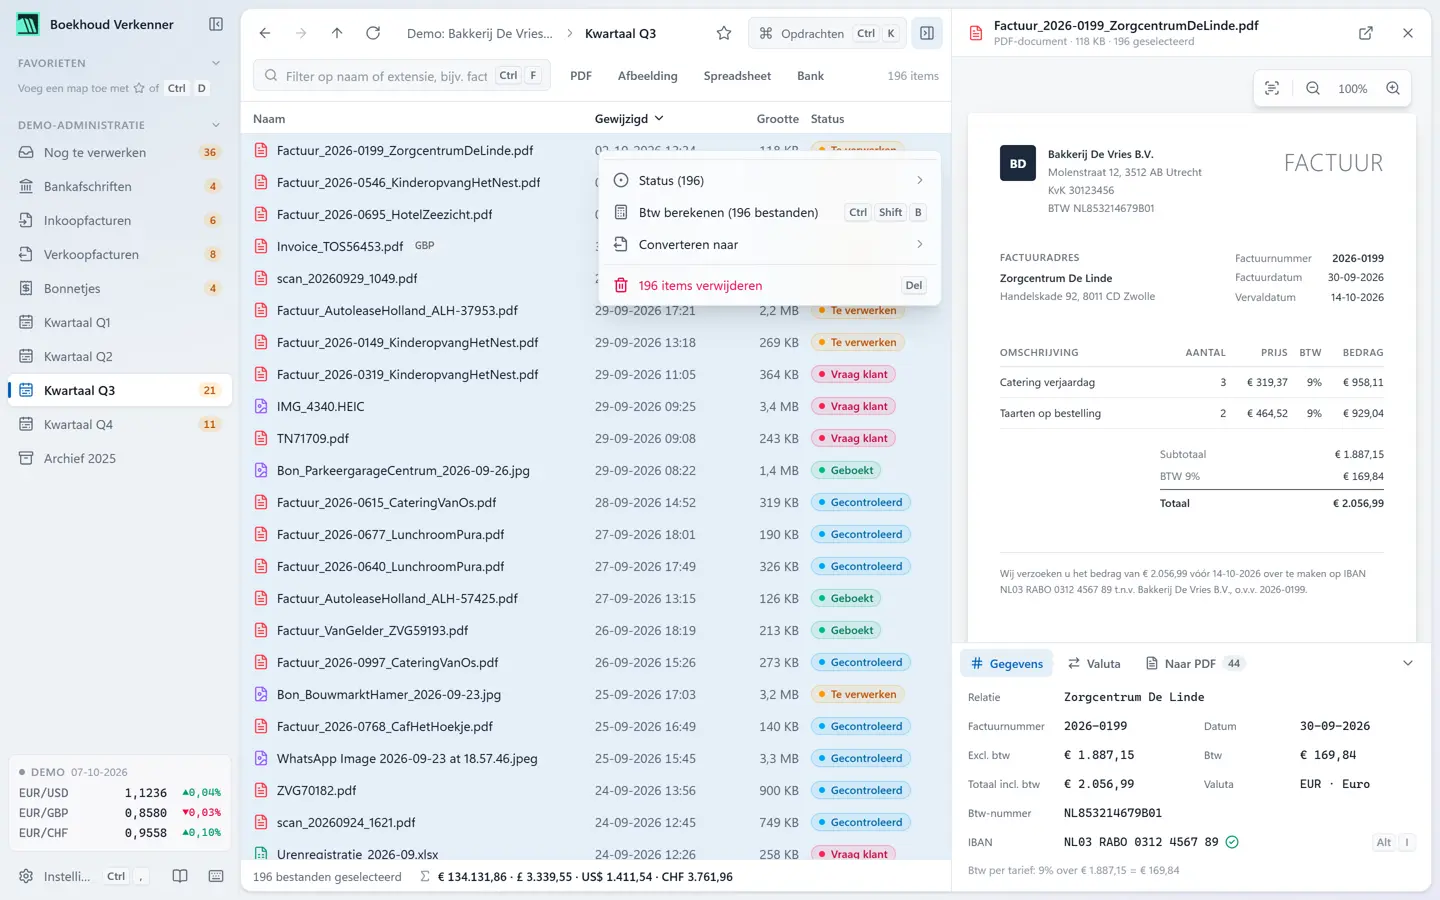The image size is (1440, 900).
Task: Open Bankafschriften in the sidebar
Action: pos(120,186)
